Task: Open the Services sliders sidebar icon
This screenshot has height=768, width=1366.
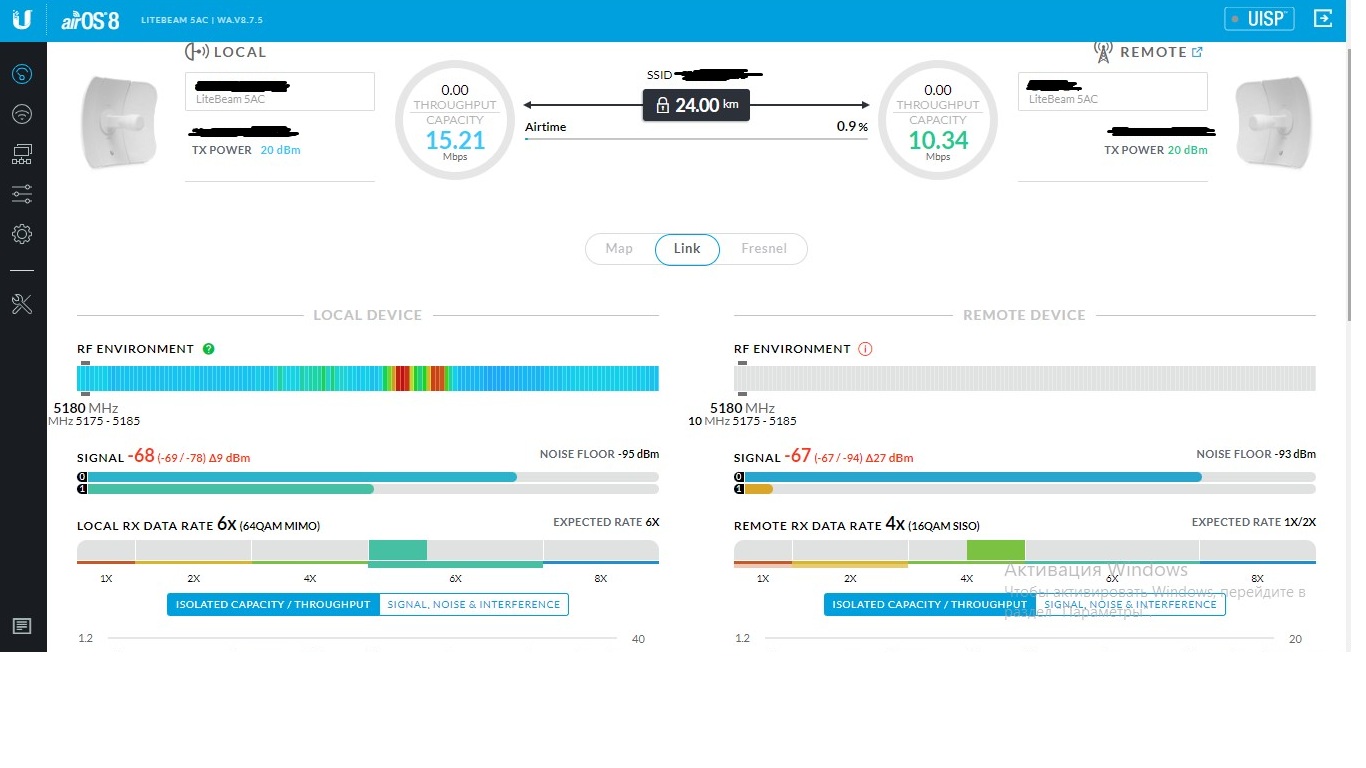Action: tap(22, 194)
